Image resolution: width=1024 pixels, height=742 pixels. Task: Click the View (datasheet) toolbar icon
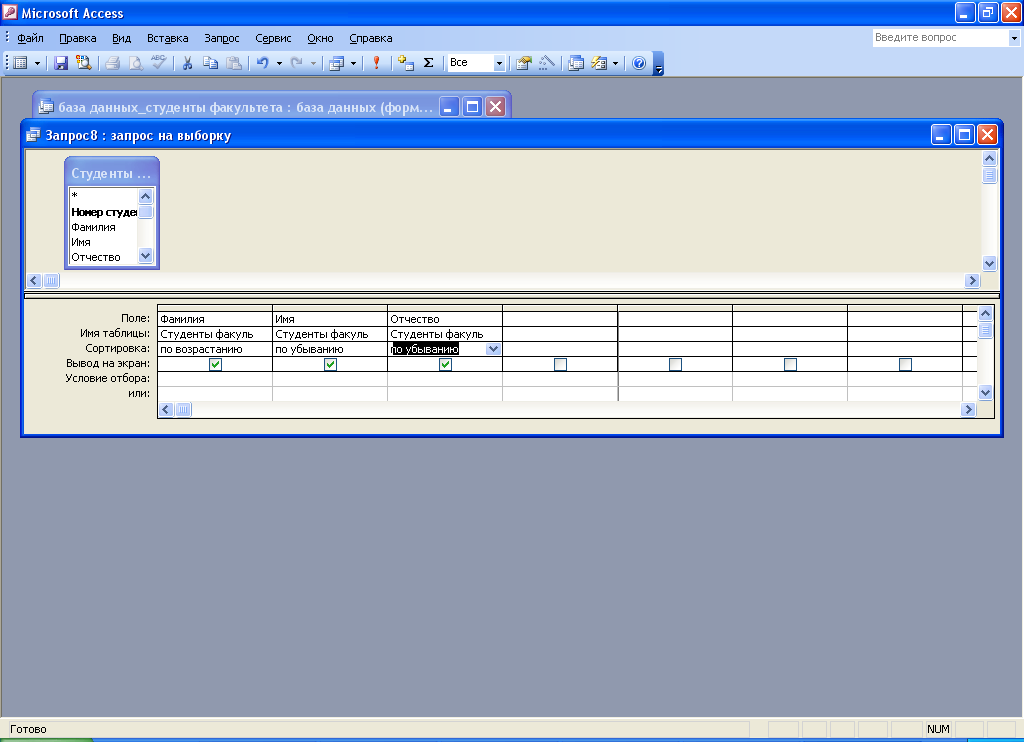[20, 63]
